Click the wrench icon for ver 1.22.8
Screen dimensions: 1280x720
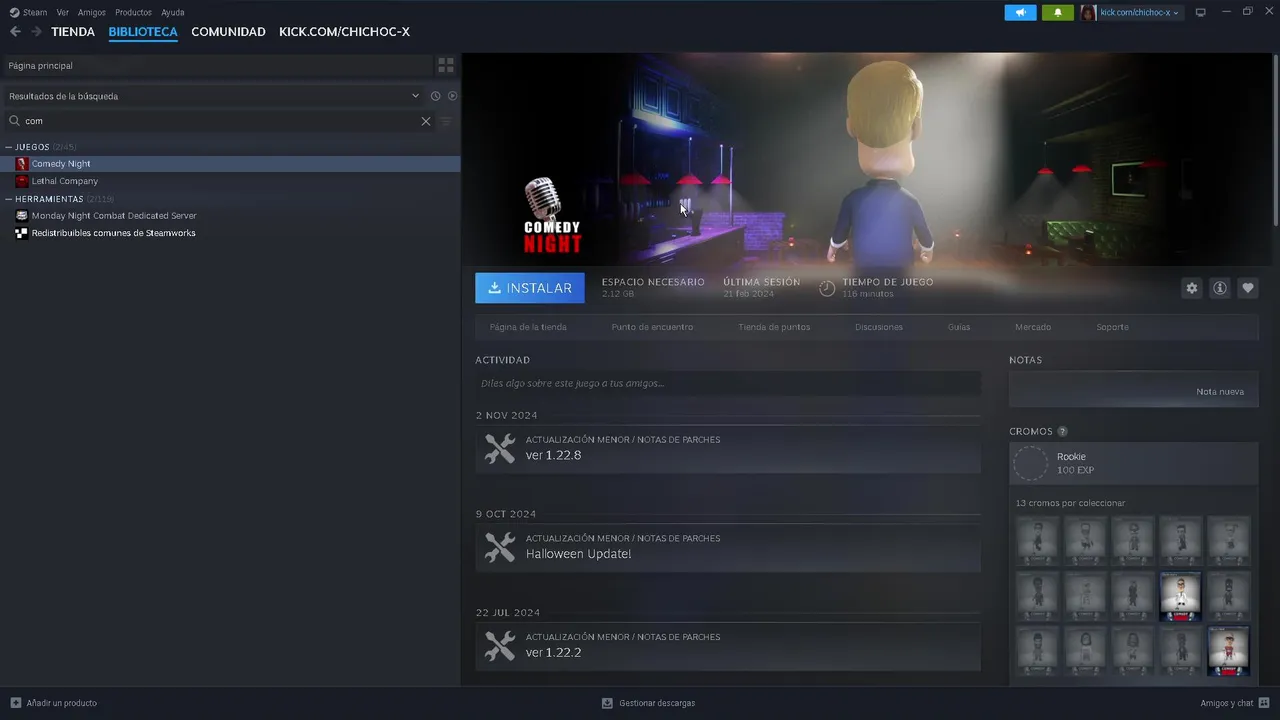pos(500,448)
